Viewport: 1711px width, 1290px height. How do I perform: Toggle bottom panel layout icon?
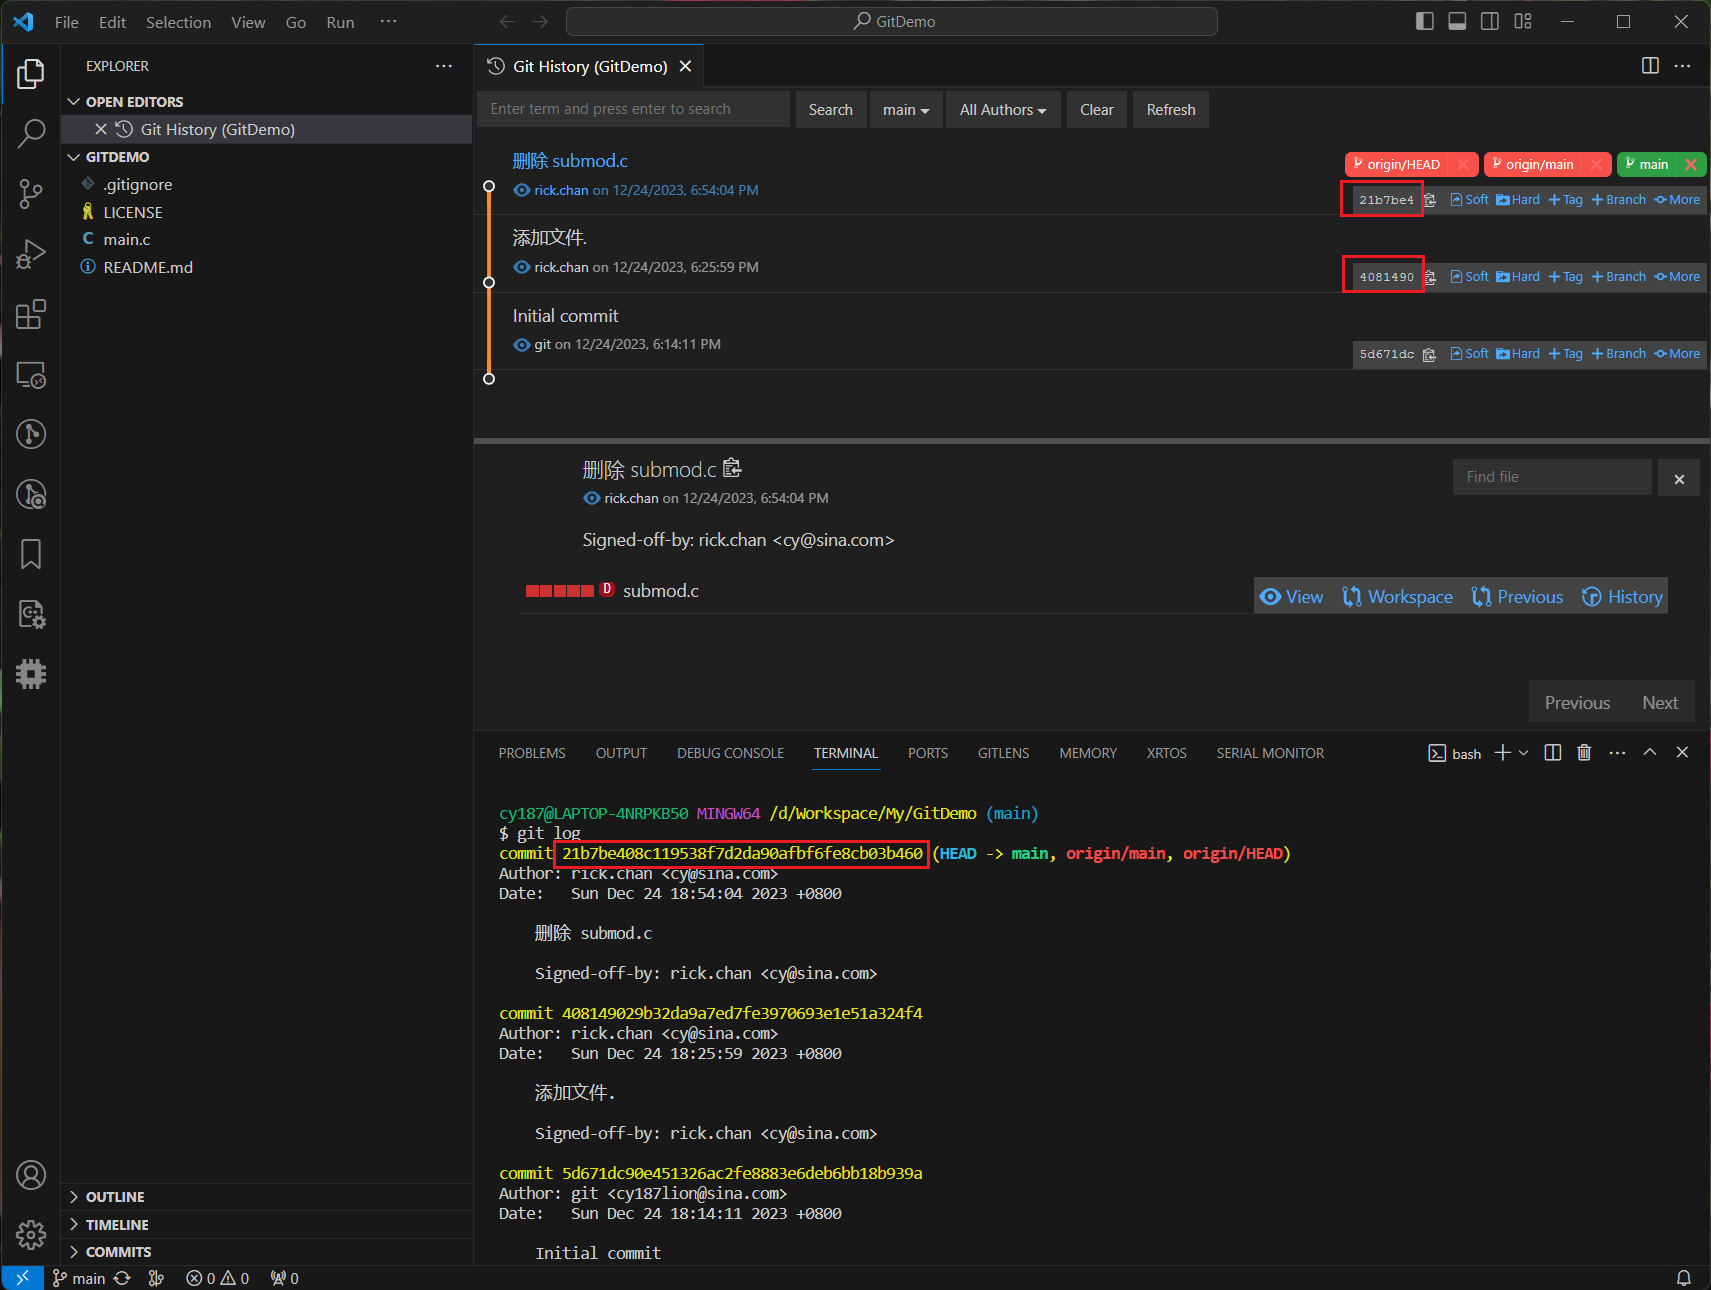point(1457,21)
